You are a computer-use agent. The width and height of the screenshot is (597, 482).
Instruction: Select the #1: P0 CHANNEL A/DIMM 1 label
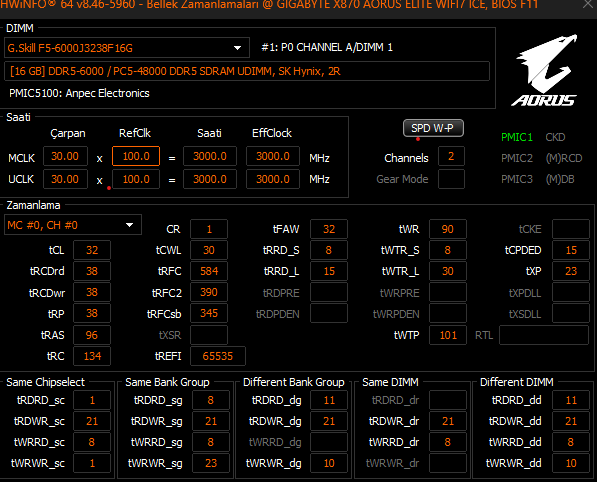click(327, 47)
